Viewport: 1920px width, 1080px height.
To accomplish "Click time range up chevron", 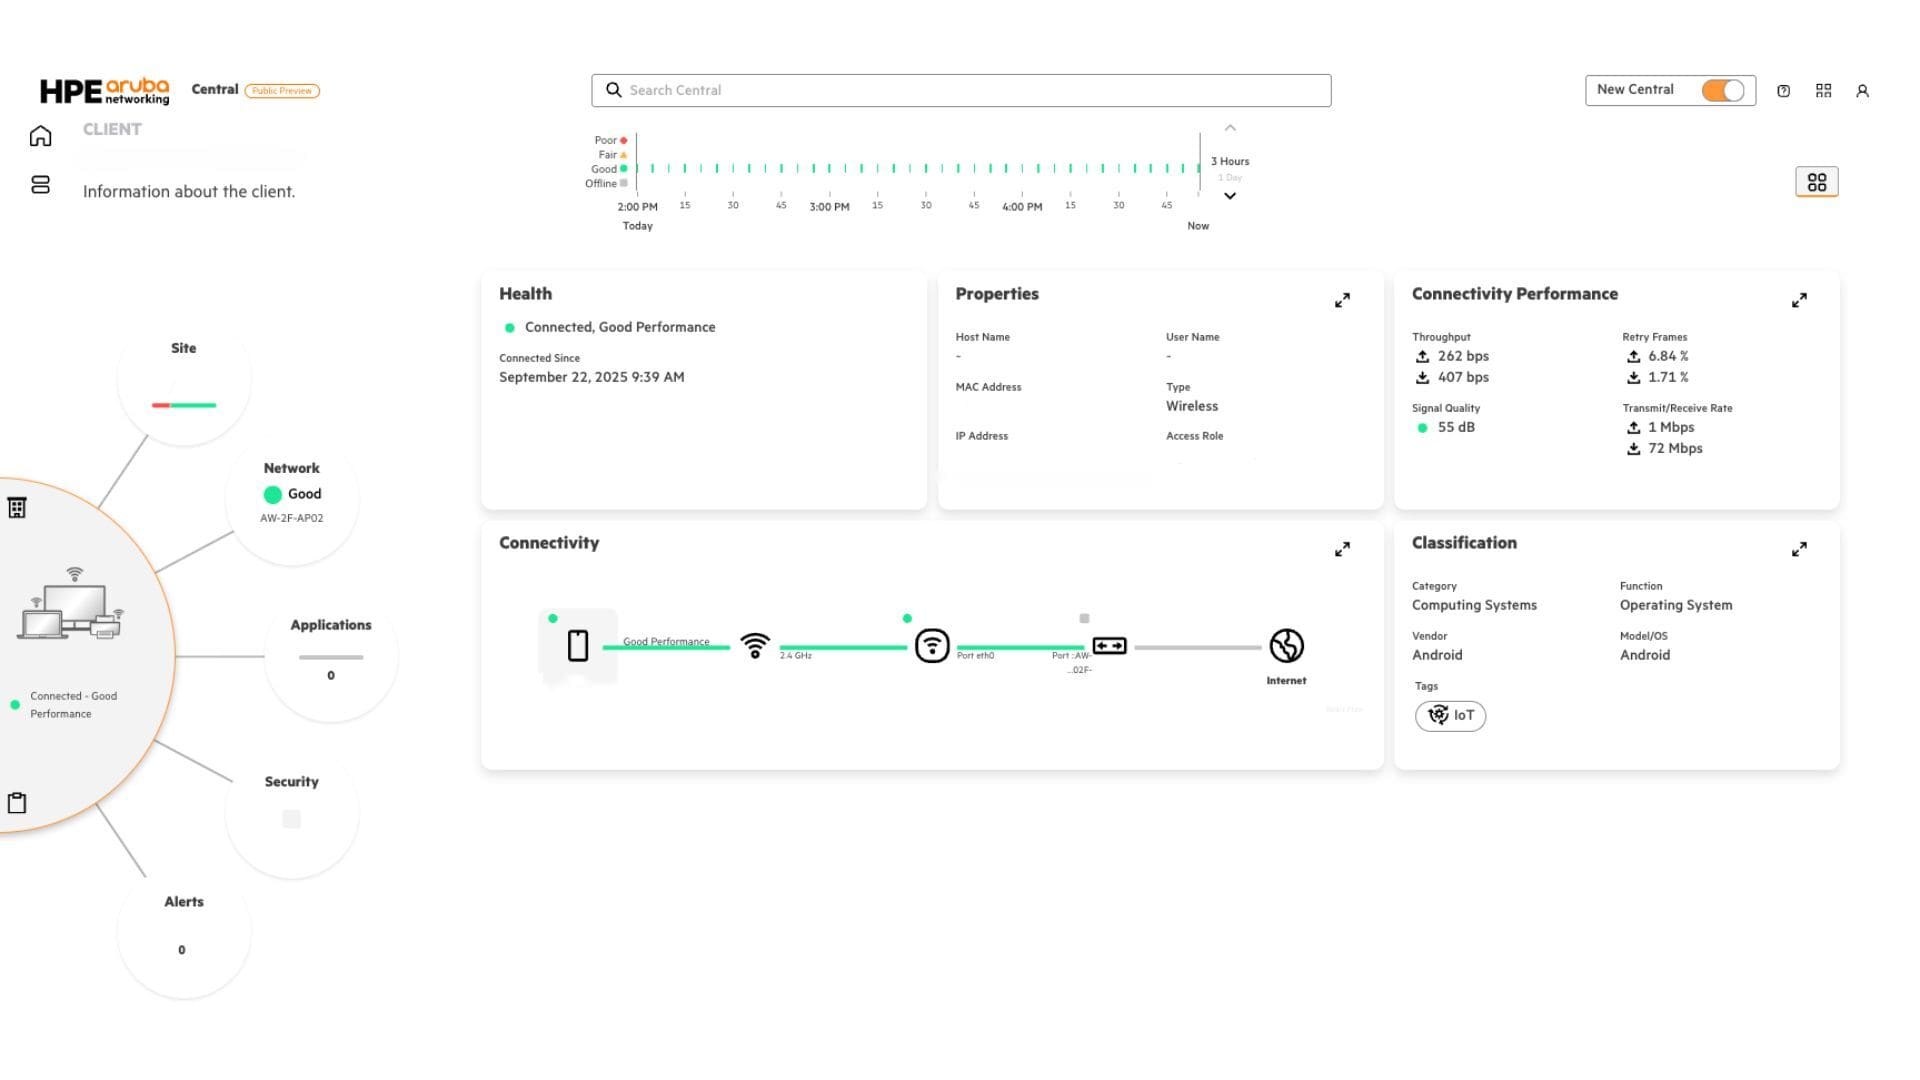I will [1230, 128].
